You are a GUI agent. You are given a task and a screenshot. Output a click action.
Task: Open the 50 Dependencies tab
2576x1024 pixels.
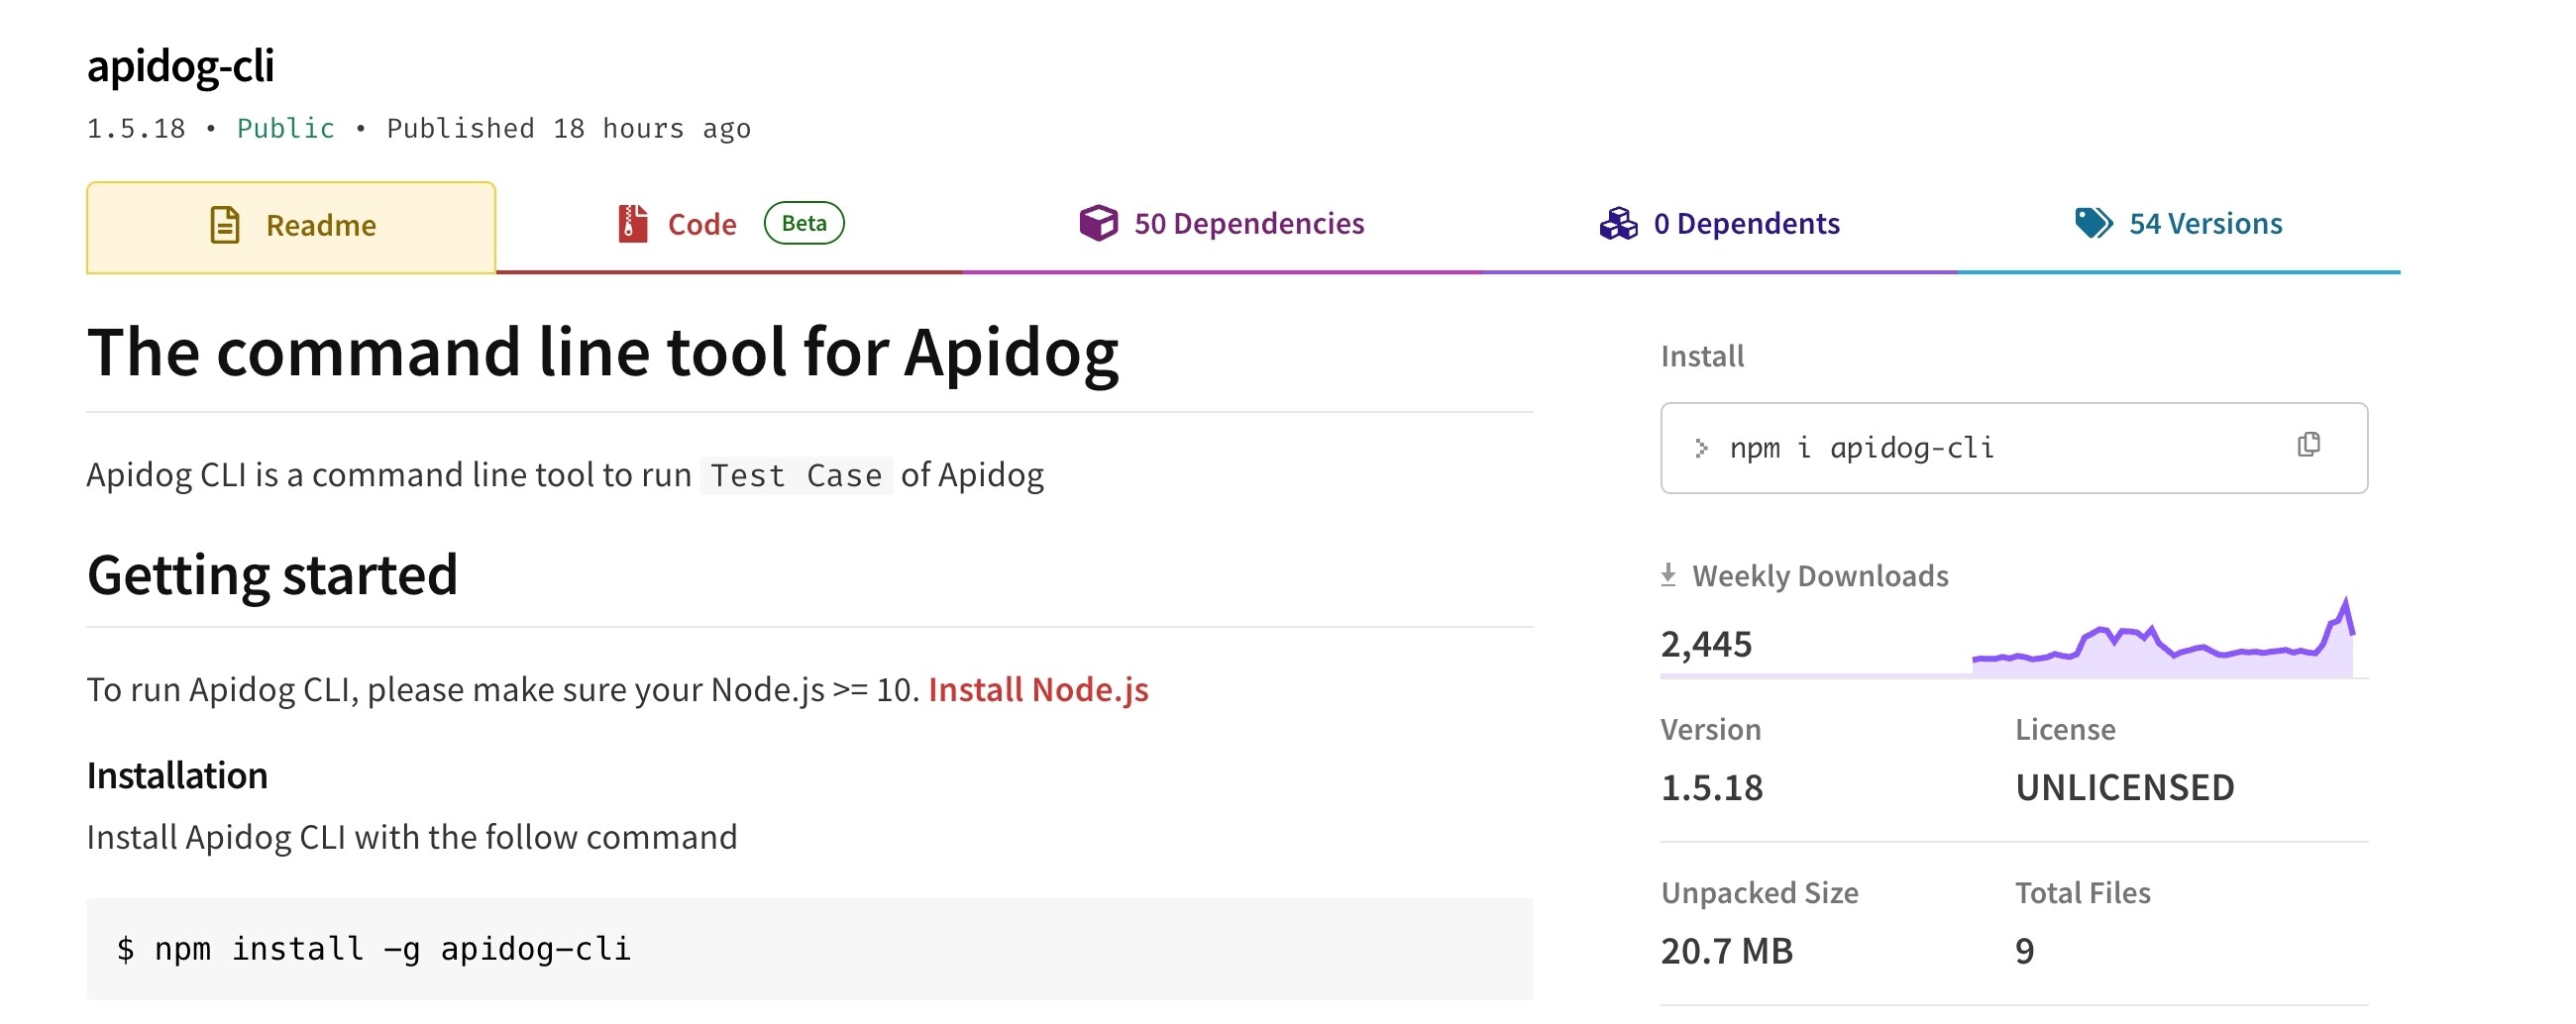point(1221,224)
